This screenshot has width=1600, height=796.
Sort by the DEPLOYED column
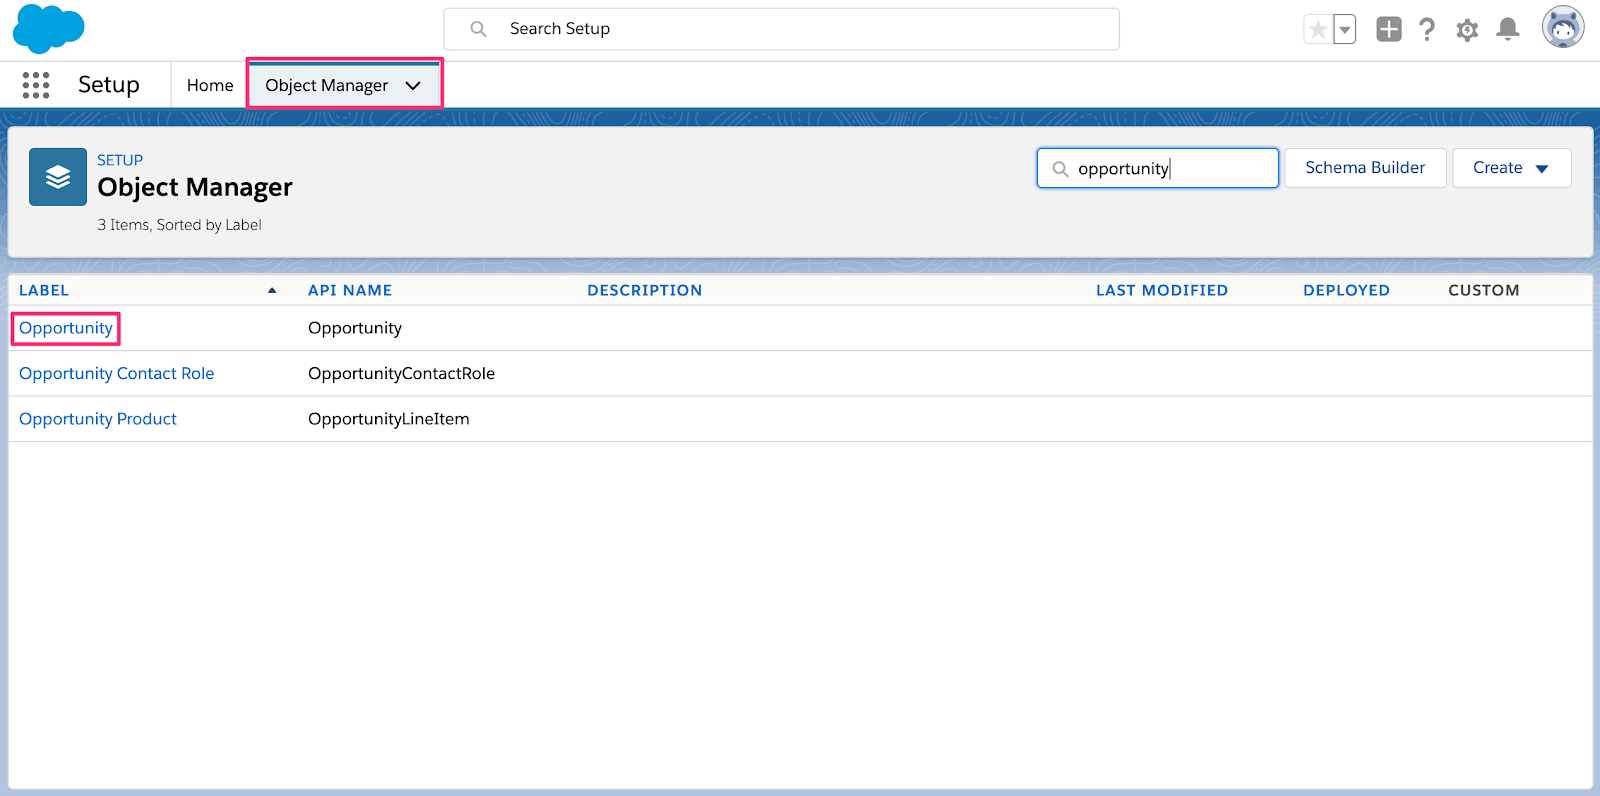pos(1346,290)
